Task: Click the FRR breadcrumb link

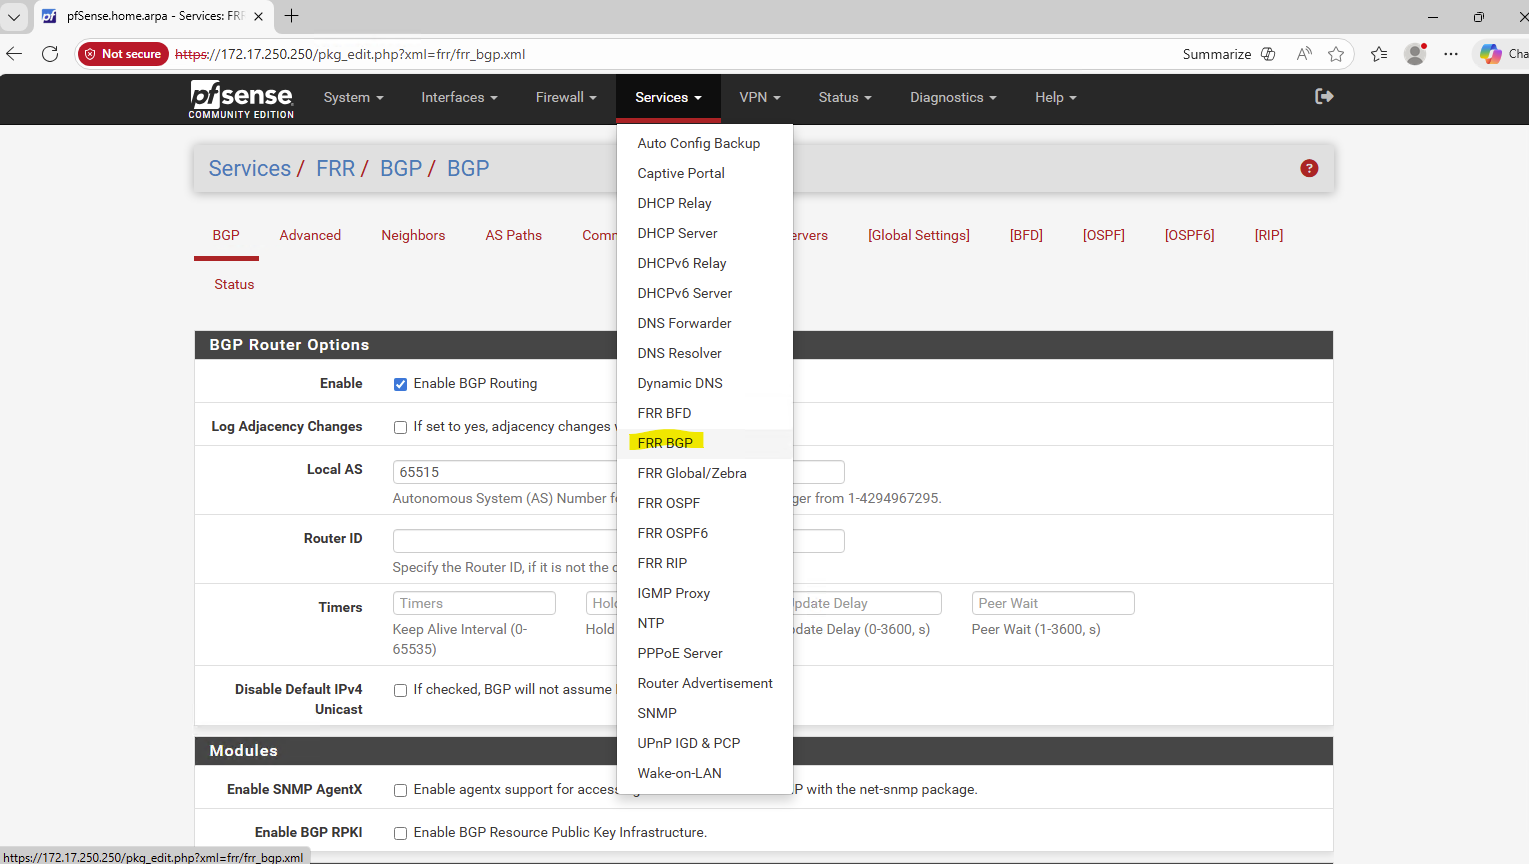Action: point(335,168)
